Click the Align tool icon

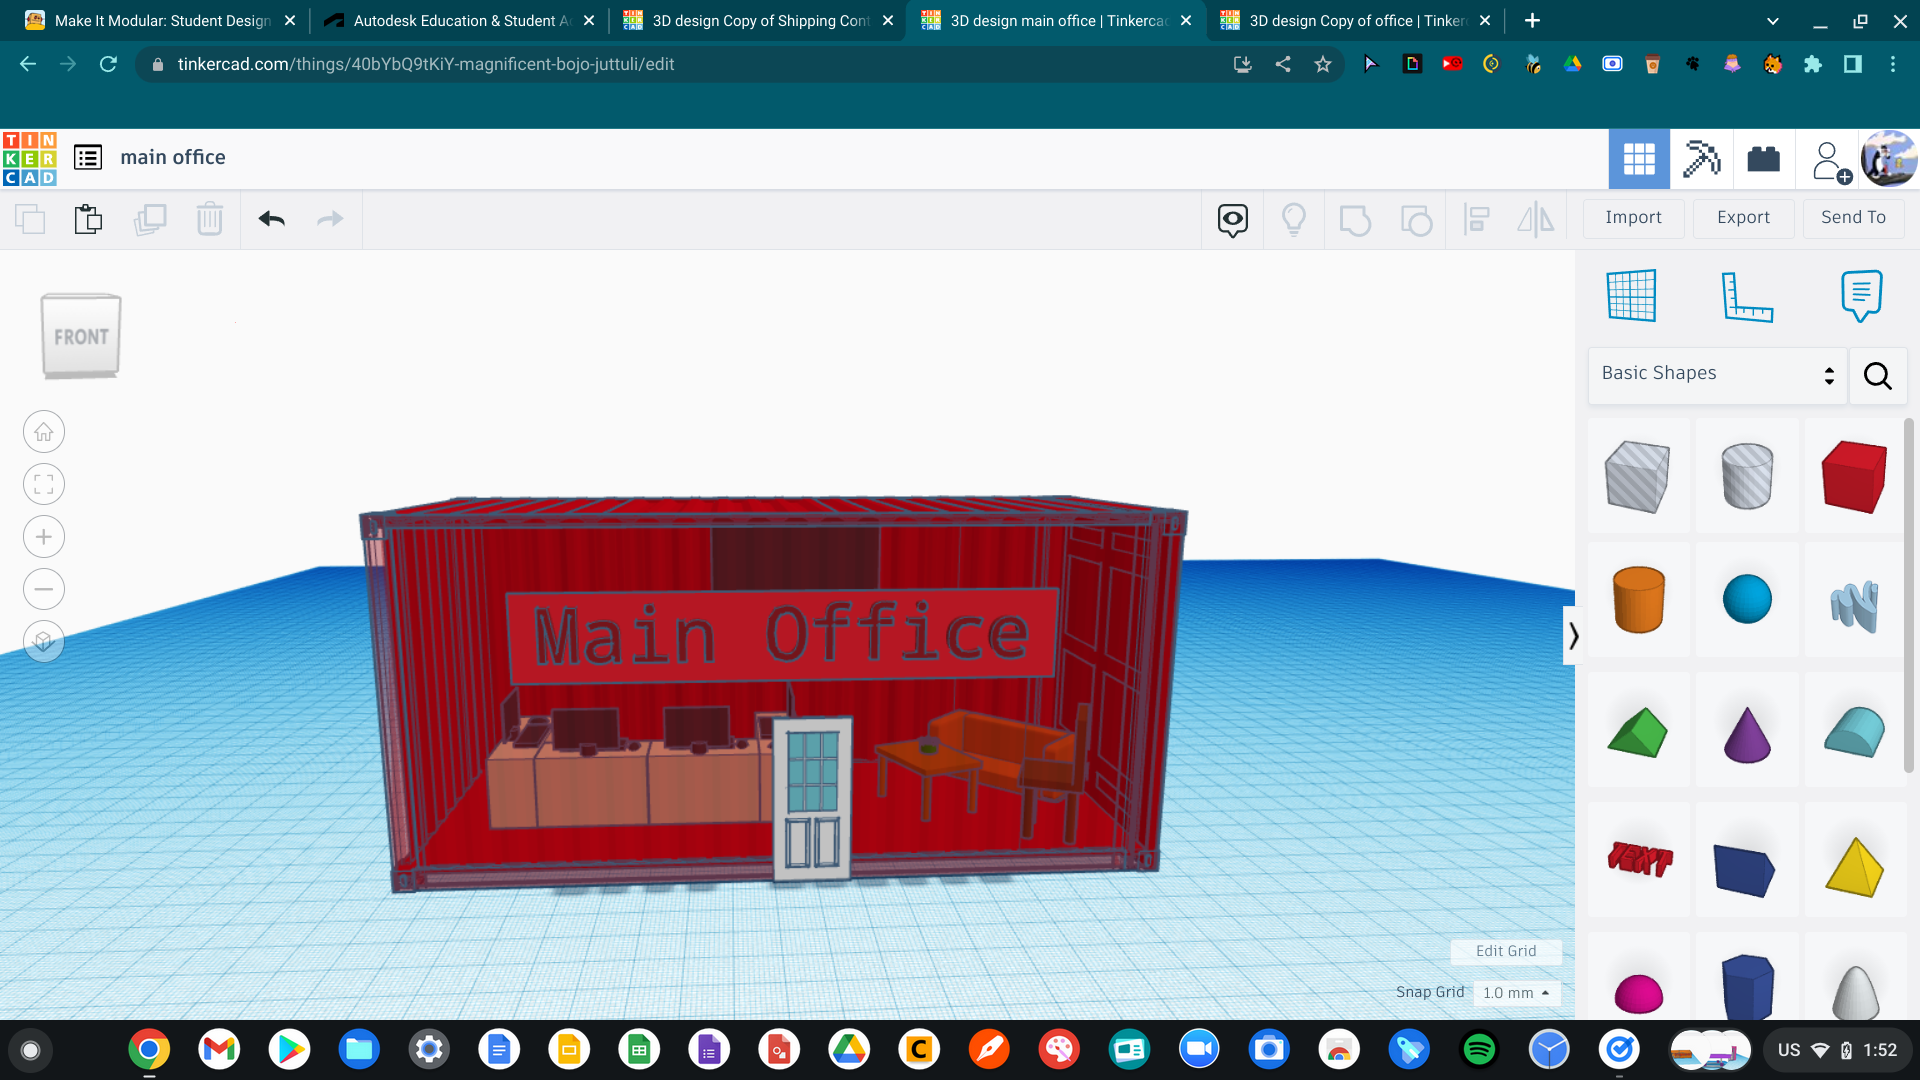coord(1476,220)
